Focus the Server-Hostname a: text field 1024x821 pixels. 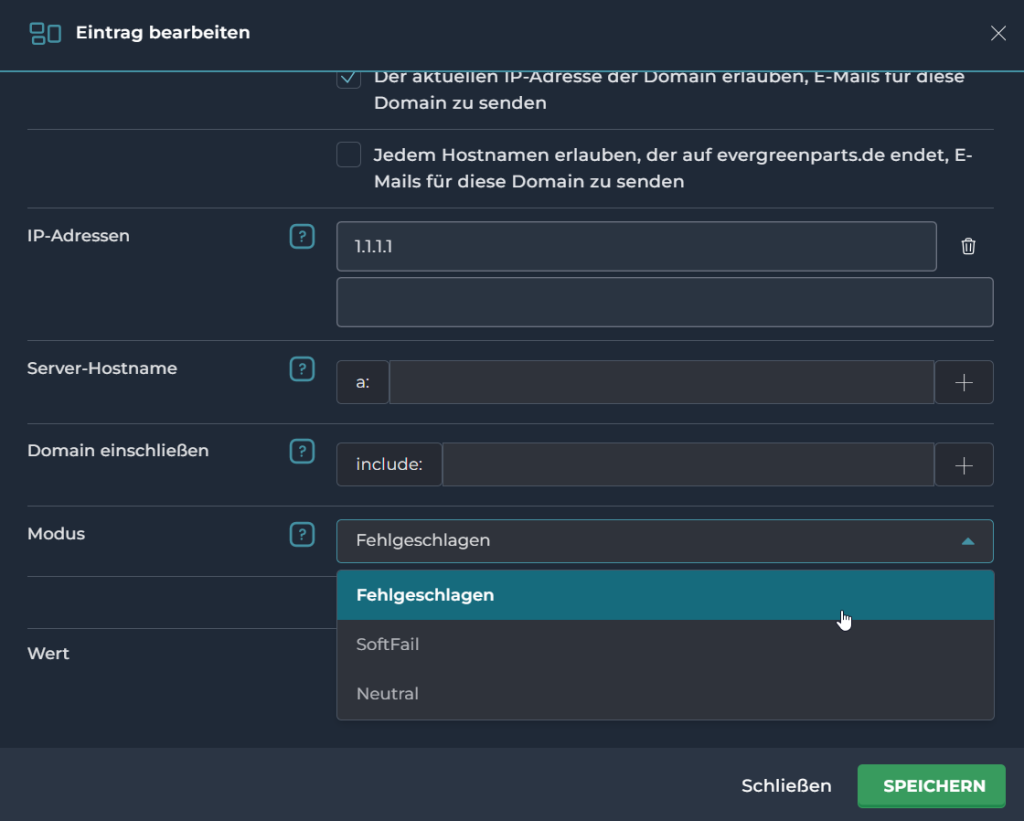[x=661, y=382]
